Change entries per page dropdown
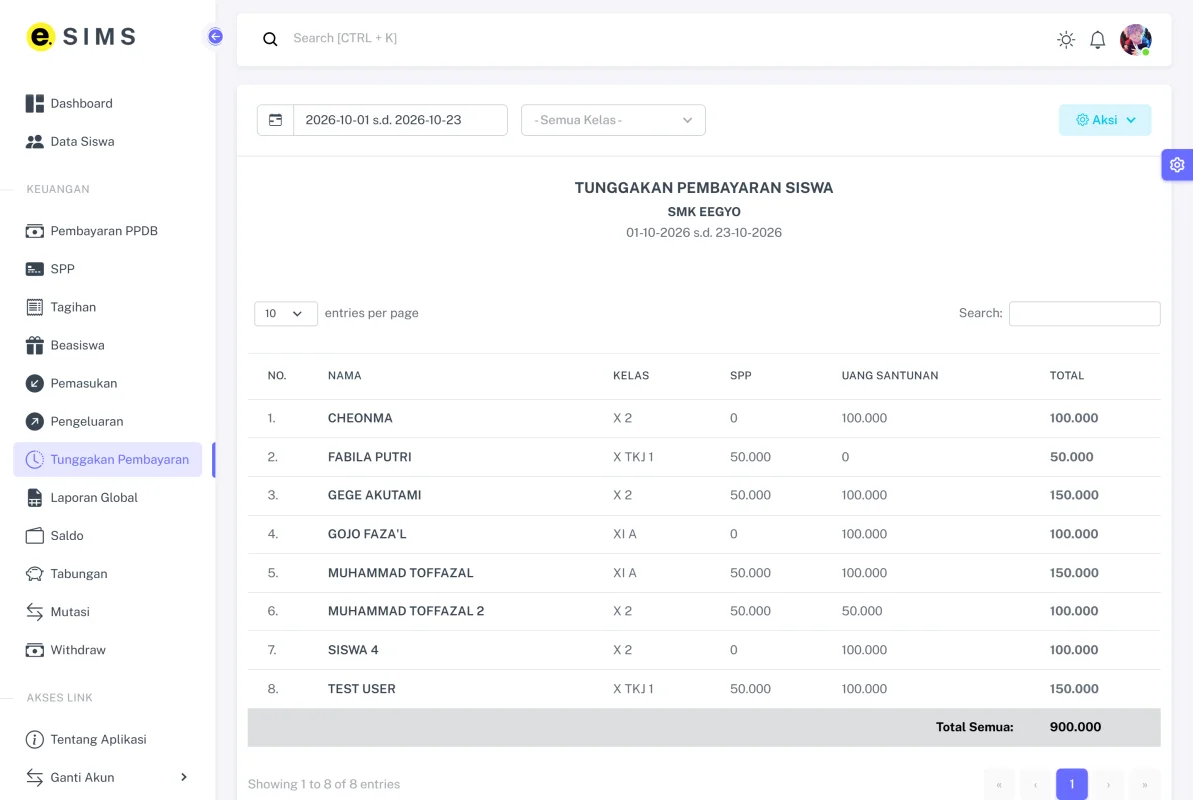The width and height of the screenshot is (1193, 800). point(285,314)
